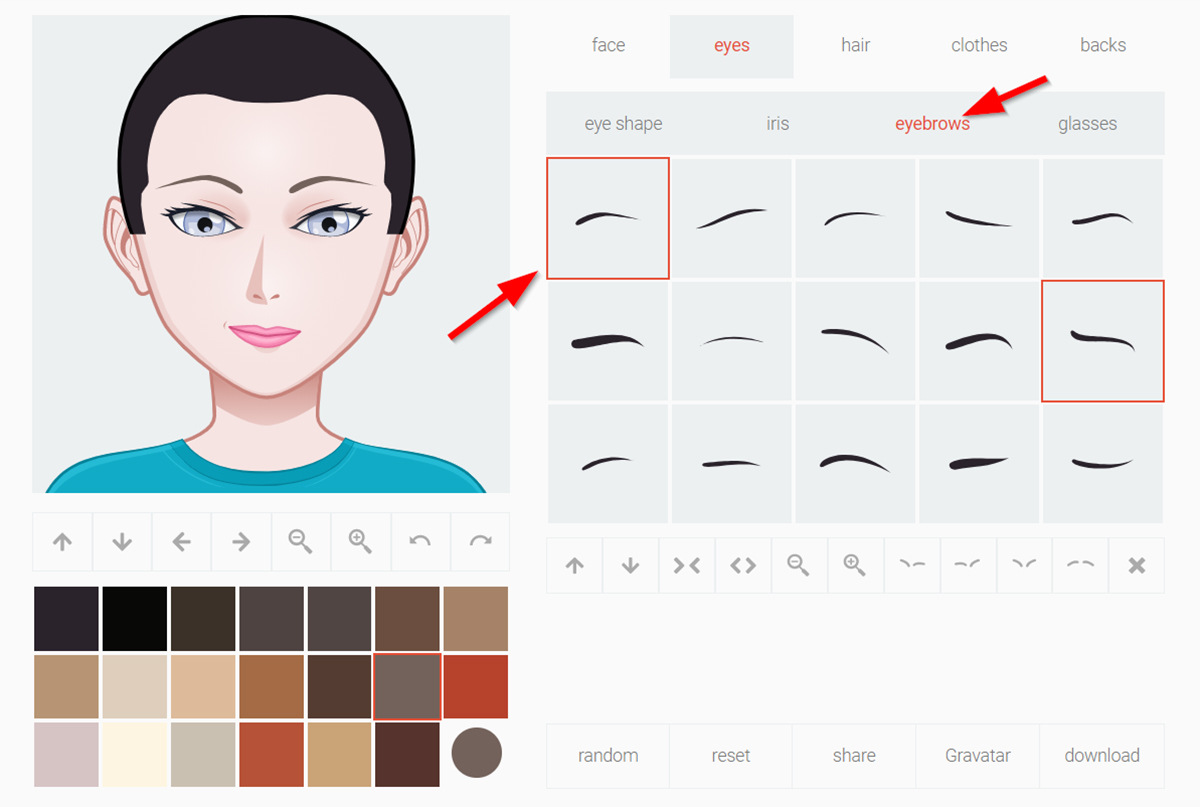Download the avatar
Screen dimensions: 1200x807
pos(1102,755)
